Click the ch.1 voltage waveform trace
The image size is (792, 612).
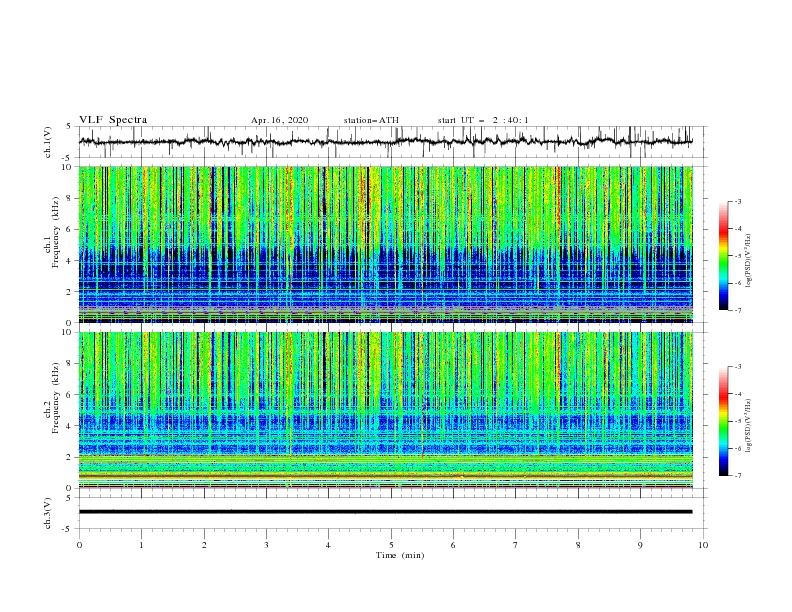click(385, 141)
